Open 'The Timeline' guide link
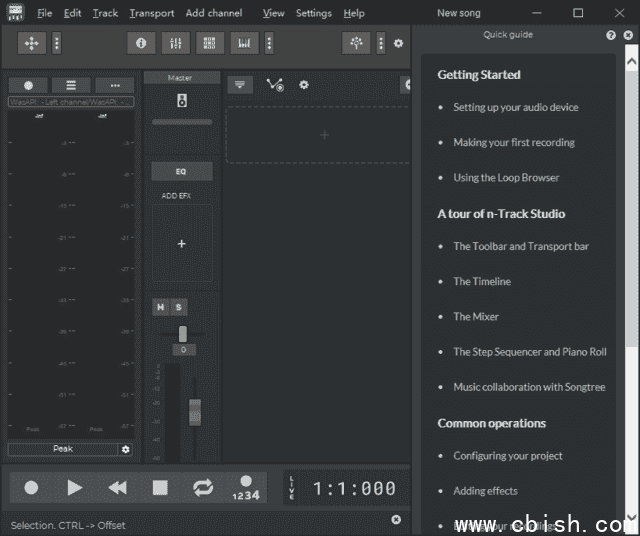Image resolution: width=640 pixels, height=536 pixels. [x=482, y=281]
